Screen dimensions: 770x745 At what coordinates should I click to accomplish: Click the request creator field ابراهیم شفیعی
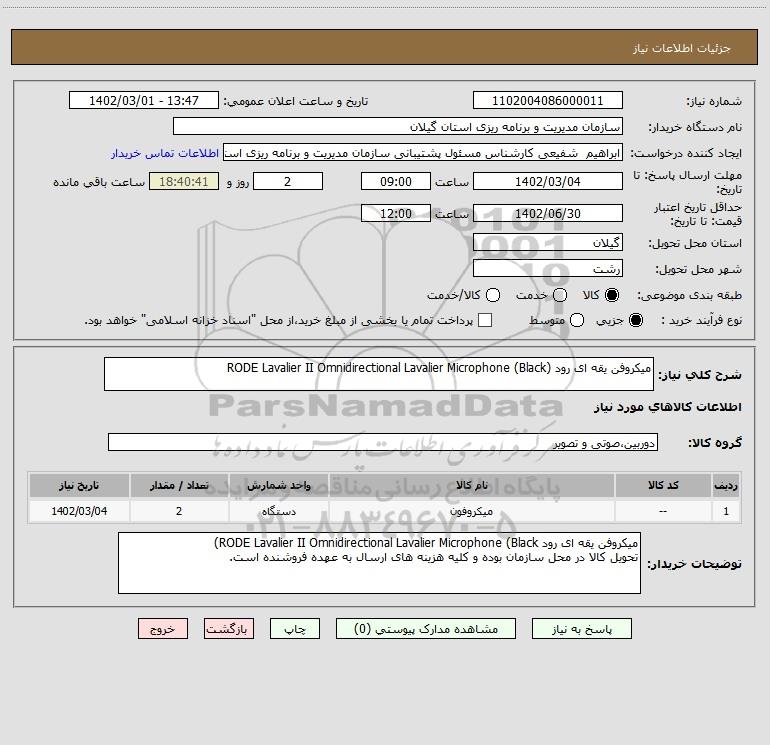click(423, 153)
